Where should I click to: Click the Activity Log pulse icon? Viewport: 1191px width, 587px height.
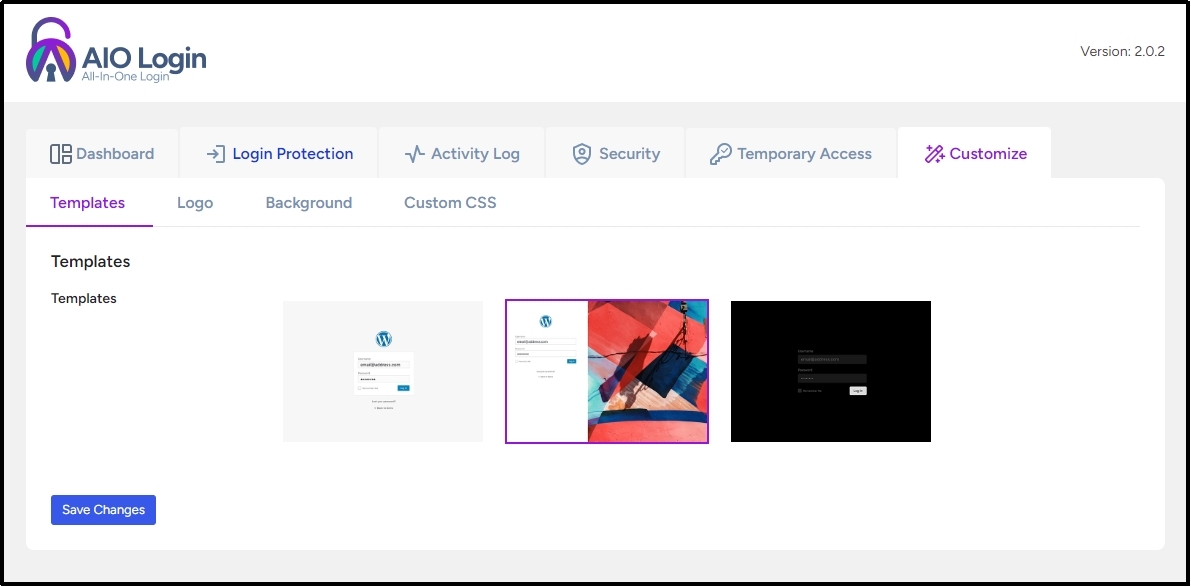413,153
